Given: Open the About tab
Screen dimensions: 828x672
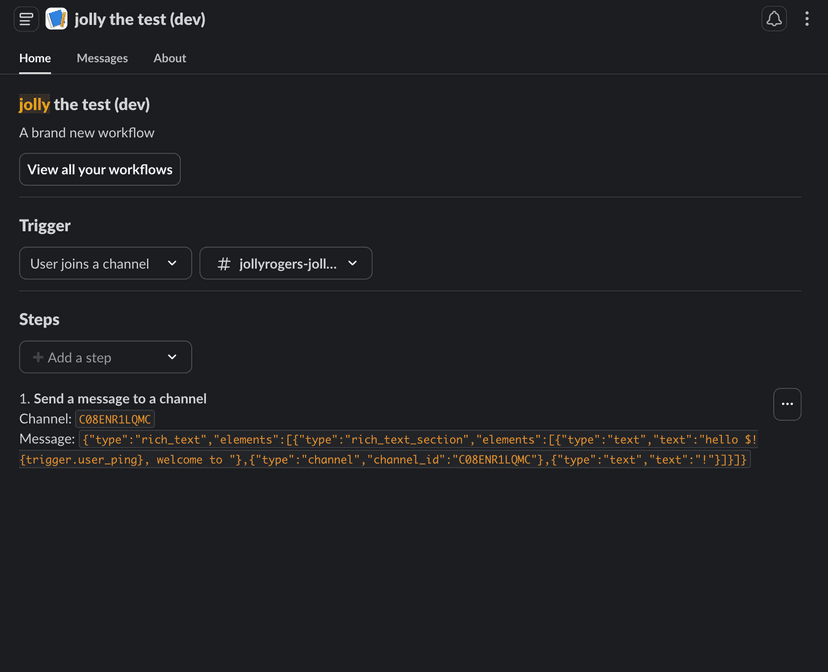Looking at the screenshot, I should (x=170, y=58).
